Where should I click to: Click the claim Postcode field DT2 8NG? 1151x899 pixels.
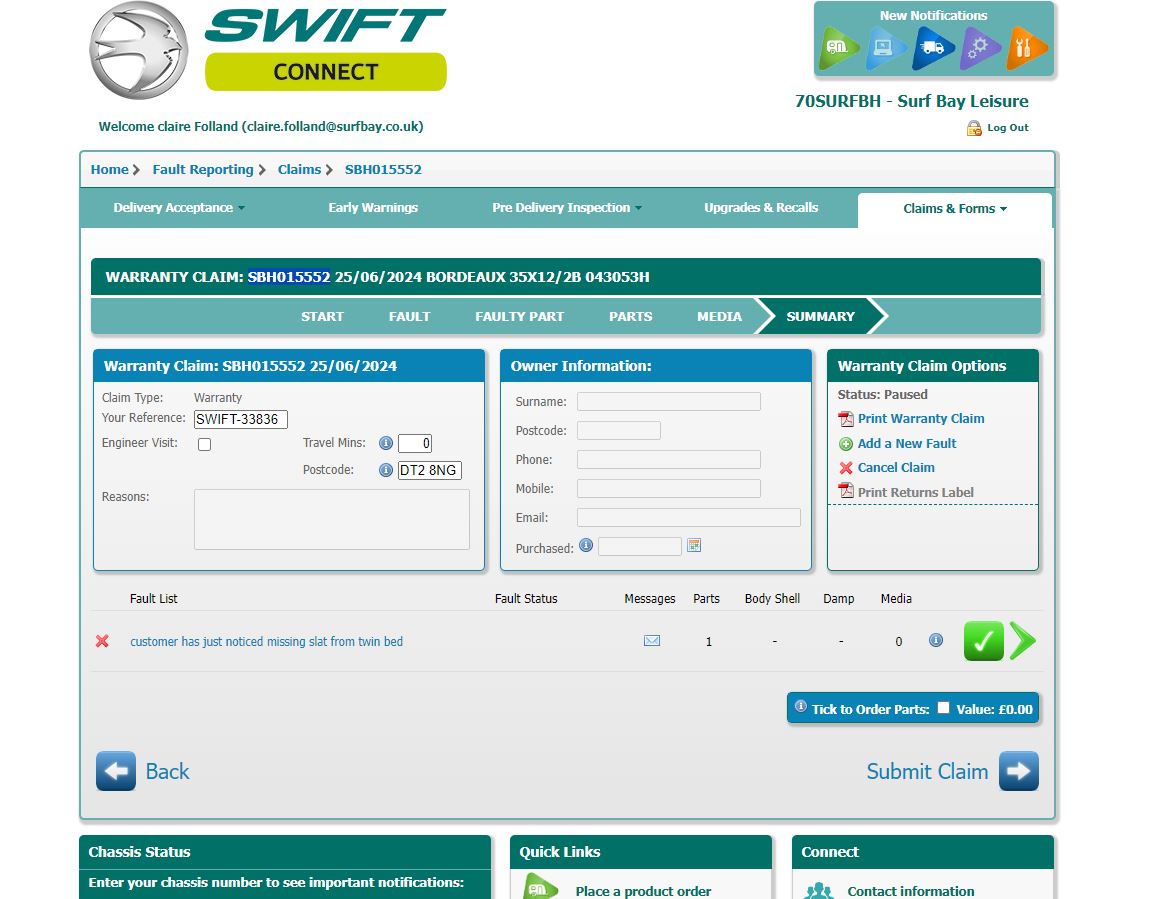click(429, 470)
